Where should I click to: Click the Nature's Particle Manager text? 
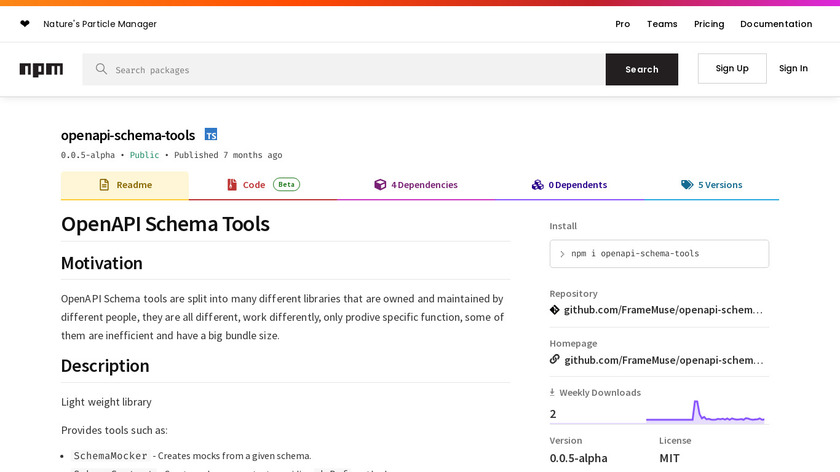coord(100,24)
